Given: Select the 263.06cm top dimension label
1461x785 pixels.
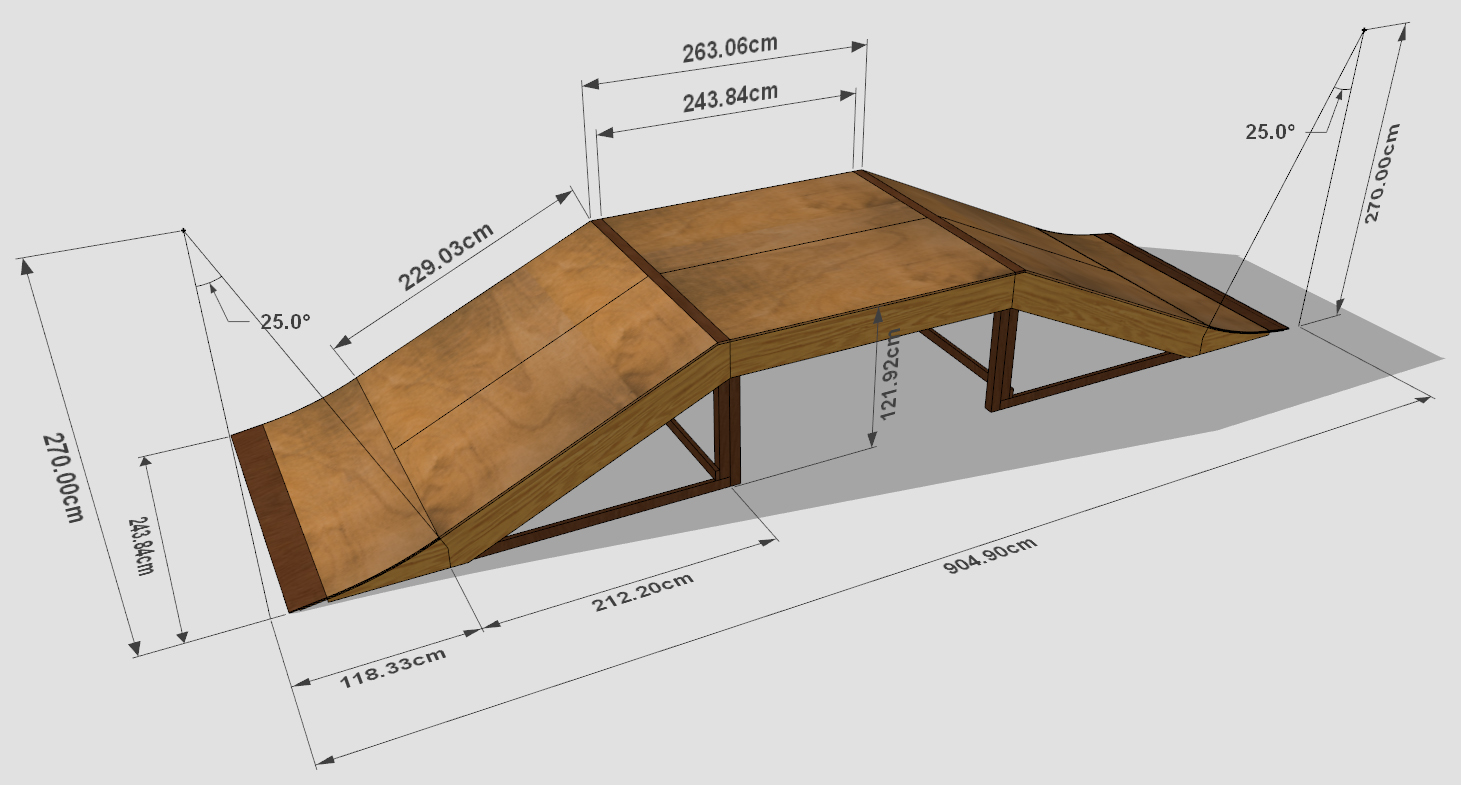Looking at the screenshot, I should tap(730, 45).
